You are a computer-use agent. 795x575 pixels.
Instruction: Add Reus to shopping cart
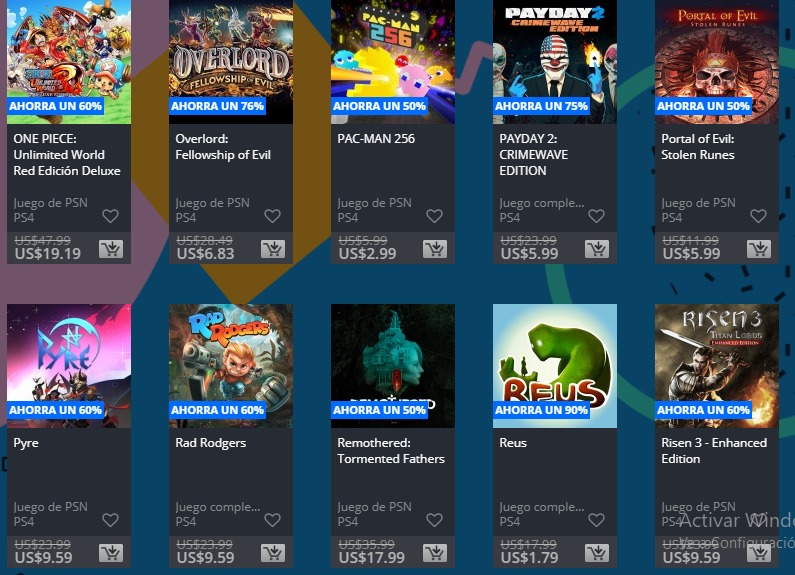click(597, 553)
